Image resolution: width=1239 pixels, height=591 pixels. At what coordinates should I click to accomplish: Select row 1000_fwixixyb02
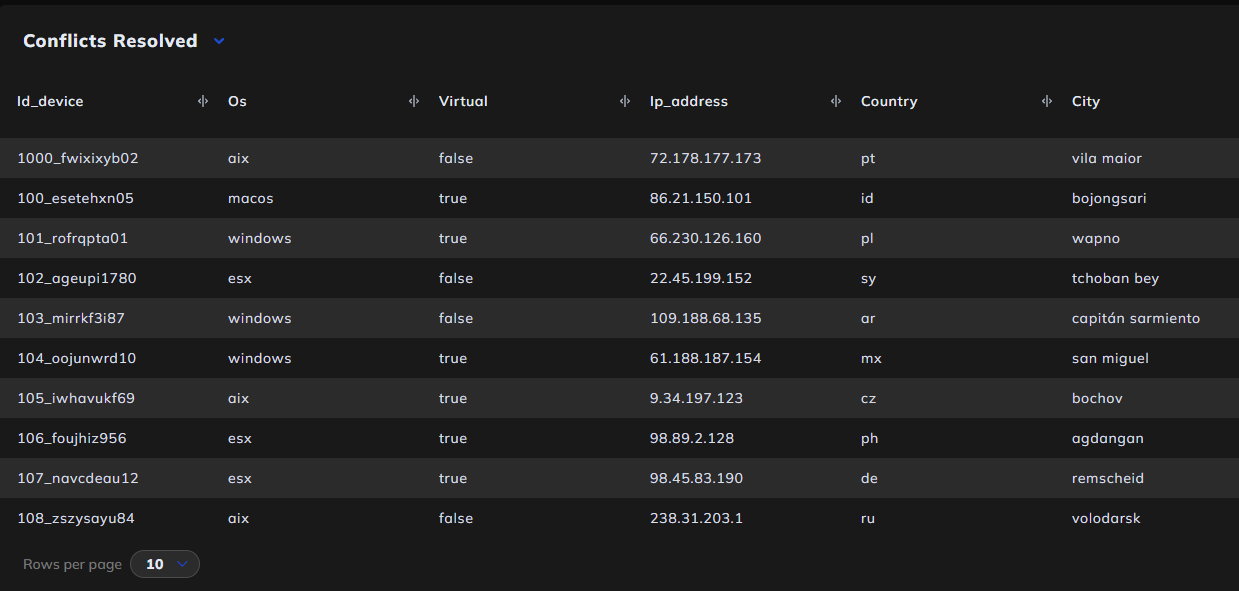tap(619, 158)
